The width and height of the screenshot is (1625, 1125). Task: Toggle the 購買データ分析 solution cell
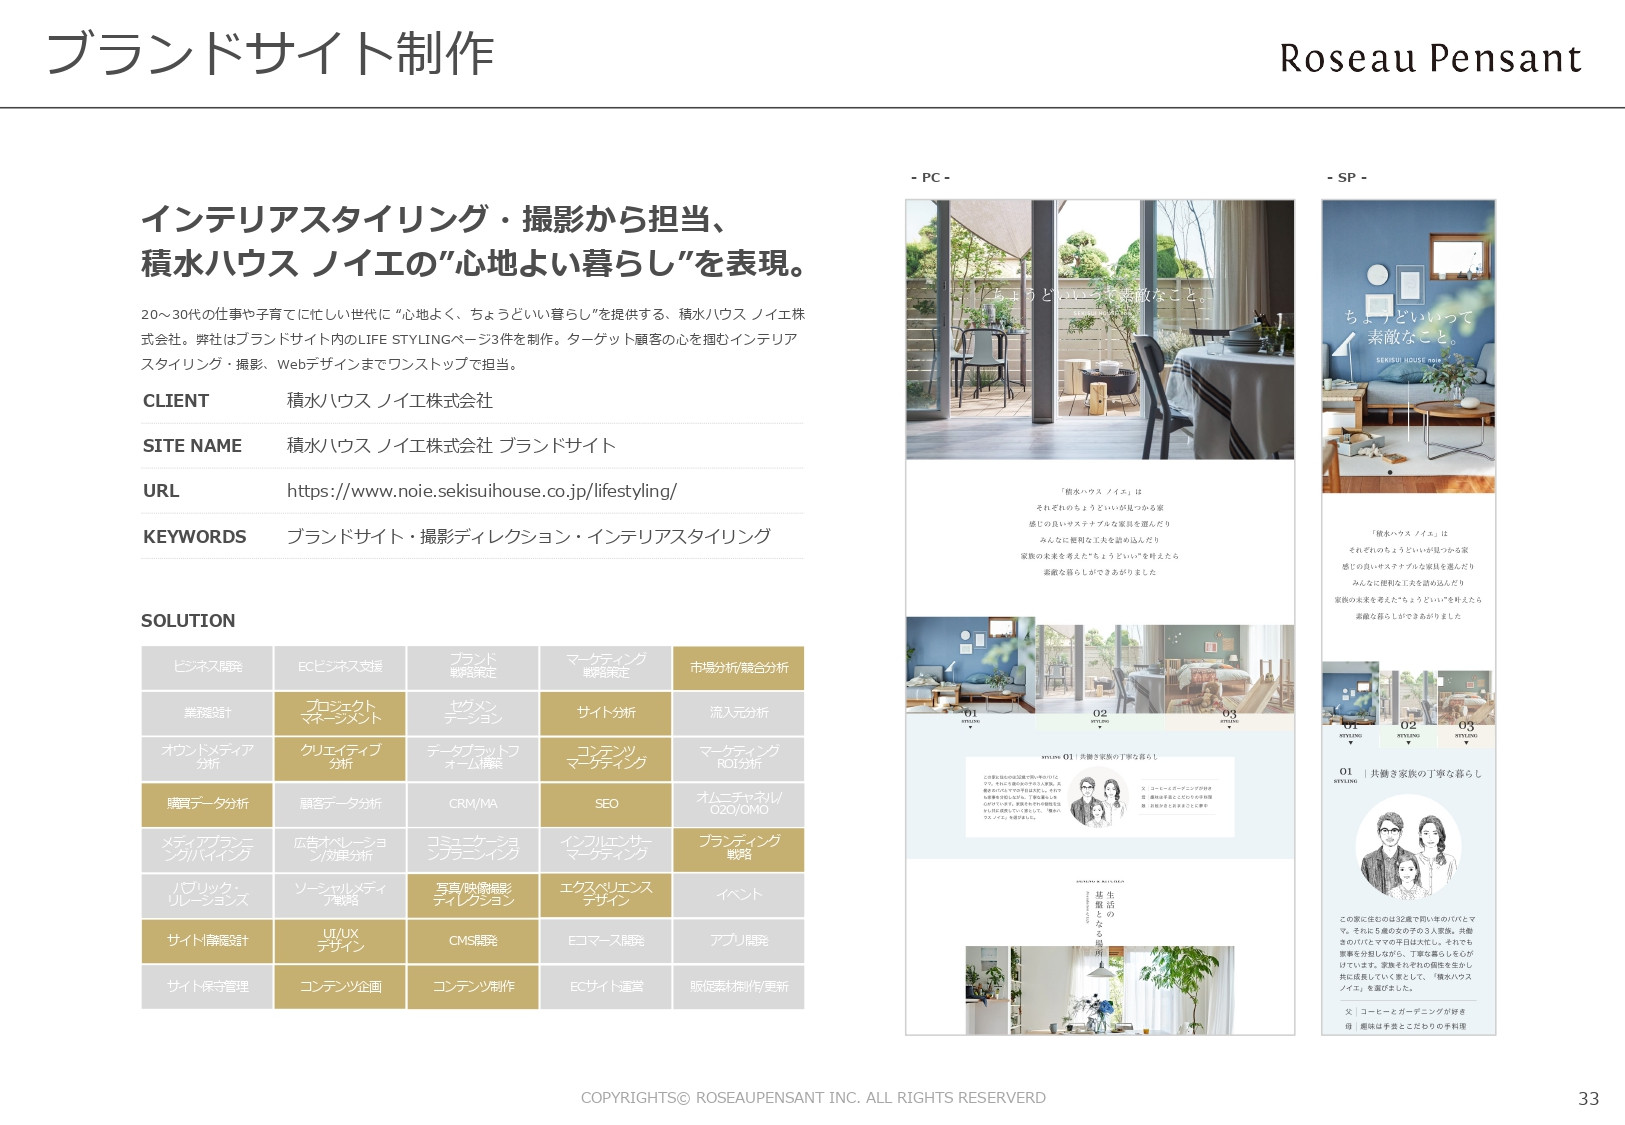click(x=206, y=804)
